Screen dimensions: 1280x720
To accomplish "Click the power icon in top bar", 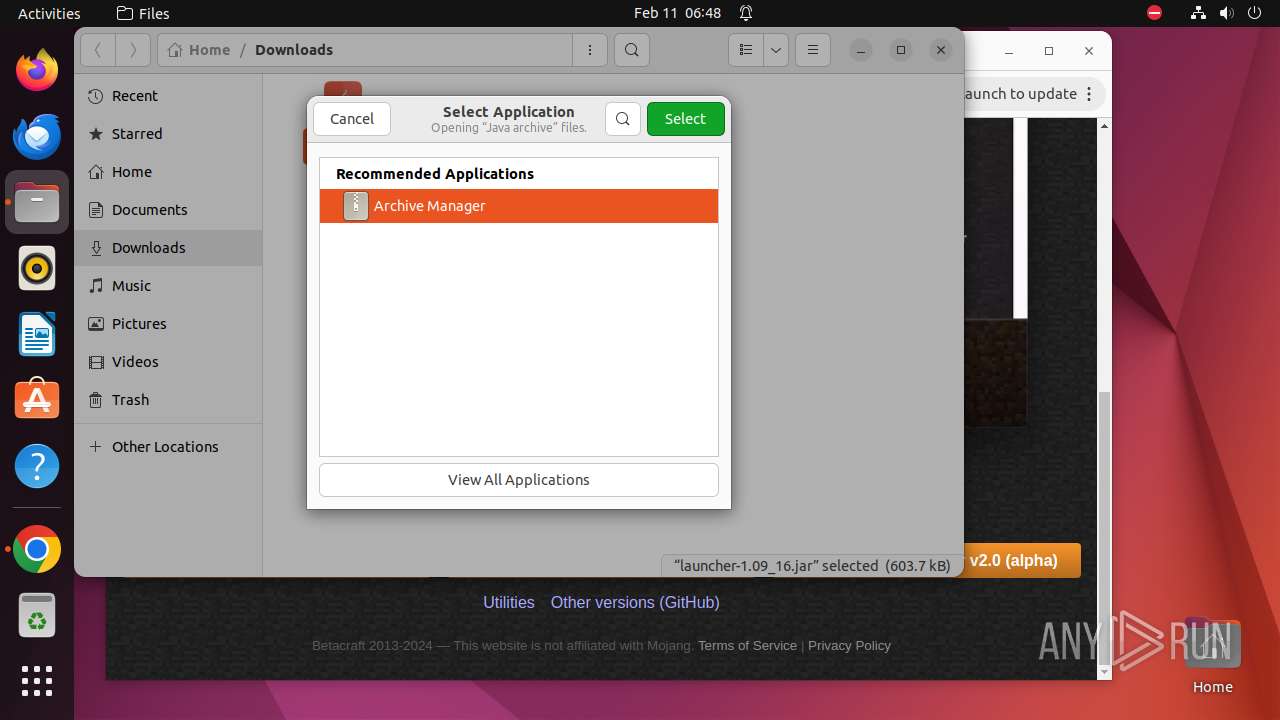I will pos(1254,13).
